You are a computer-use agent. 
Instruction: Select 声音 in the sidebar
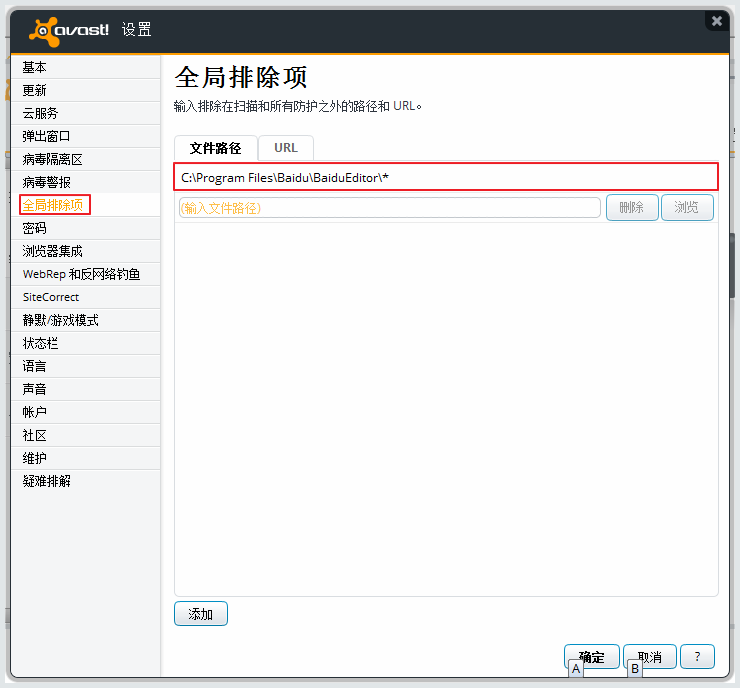(x=85, y=389)
